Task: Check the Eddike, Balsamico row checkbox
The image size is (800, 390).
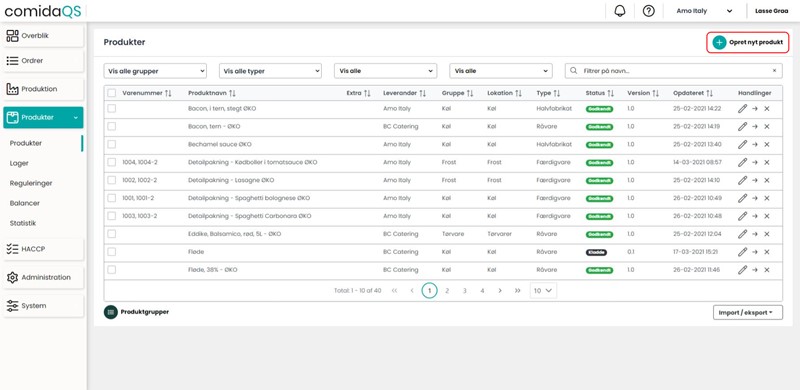Action: coord(112,234)
